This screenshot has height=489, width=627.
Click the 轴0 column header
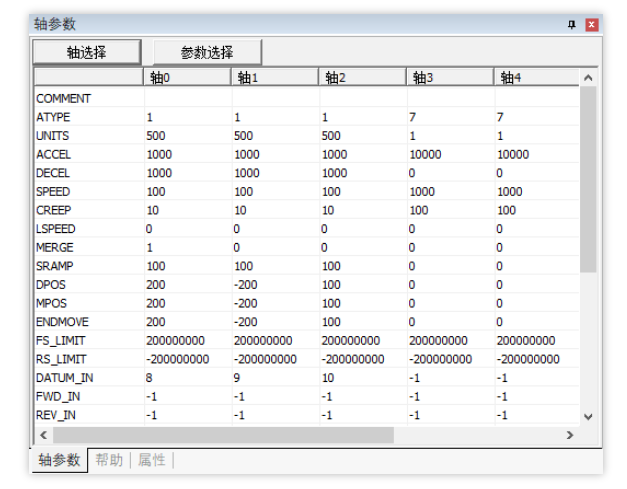pos(187,77)
